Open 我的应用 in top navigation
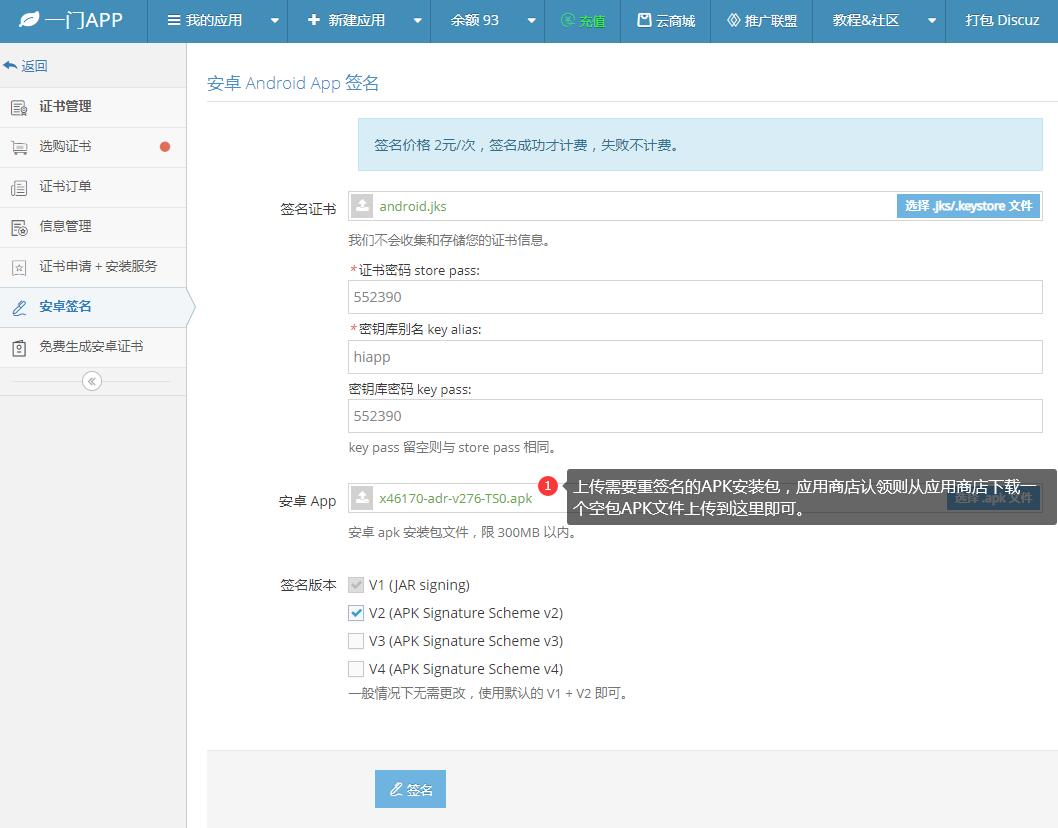Viewport: 1058px width, 828px height. click(x=213, y=20)
